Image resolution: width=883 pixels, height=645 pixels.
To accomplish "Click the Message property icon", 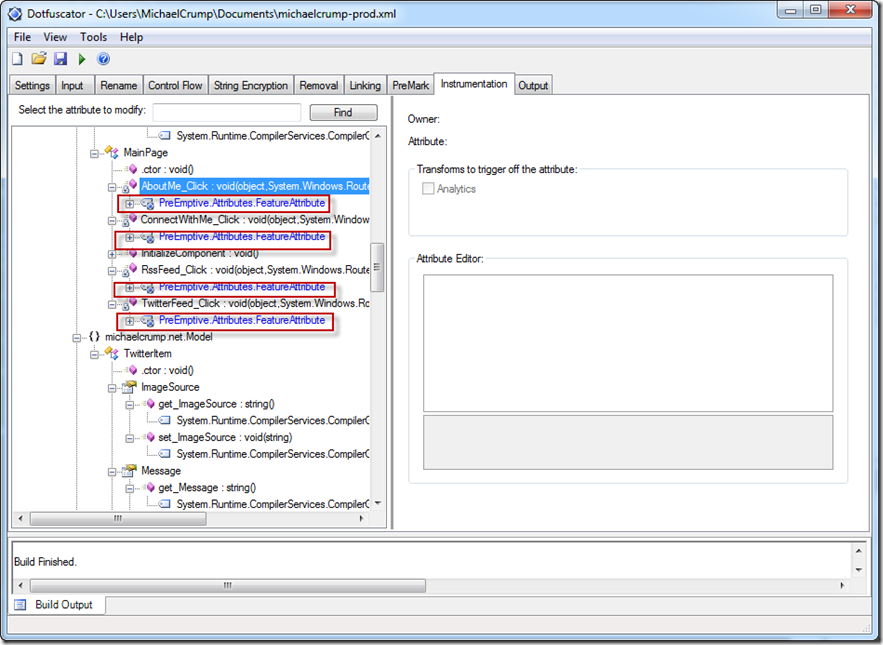I will coord(130,470).
